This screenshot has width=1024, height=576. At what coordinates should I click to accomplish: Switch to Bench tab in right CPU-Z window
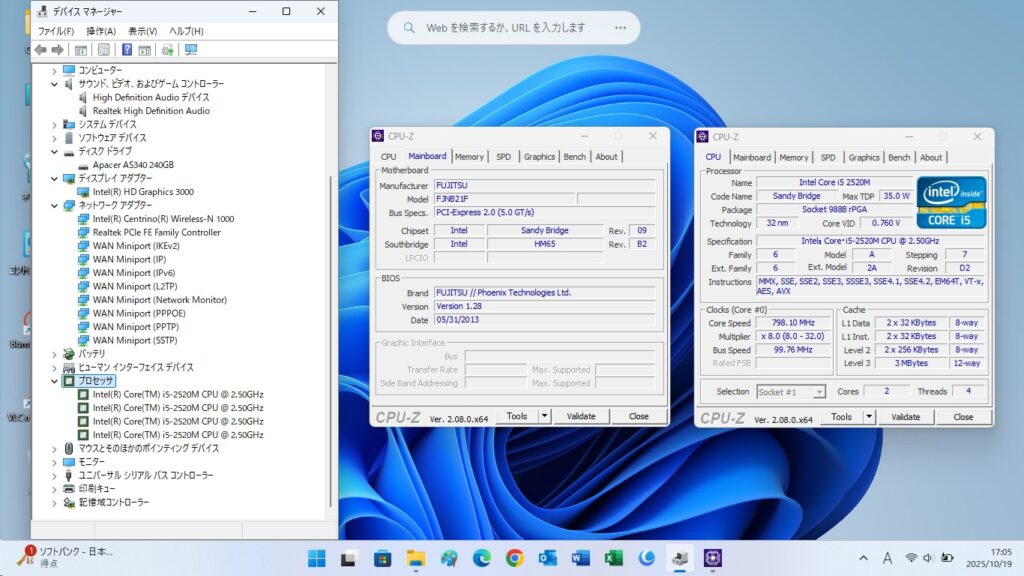(899, 157)
